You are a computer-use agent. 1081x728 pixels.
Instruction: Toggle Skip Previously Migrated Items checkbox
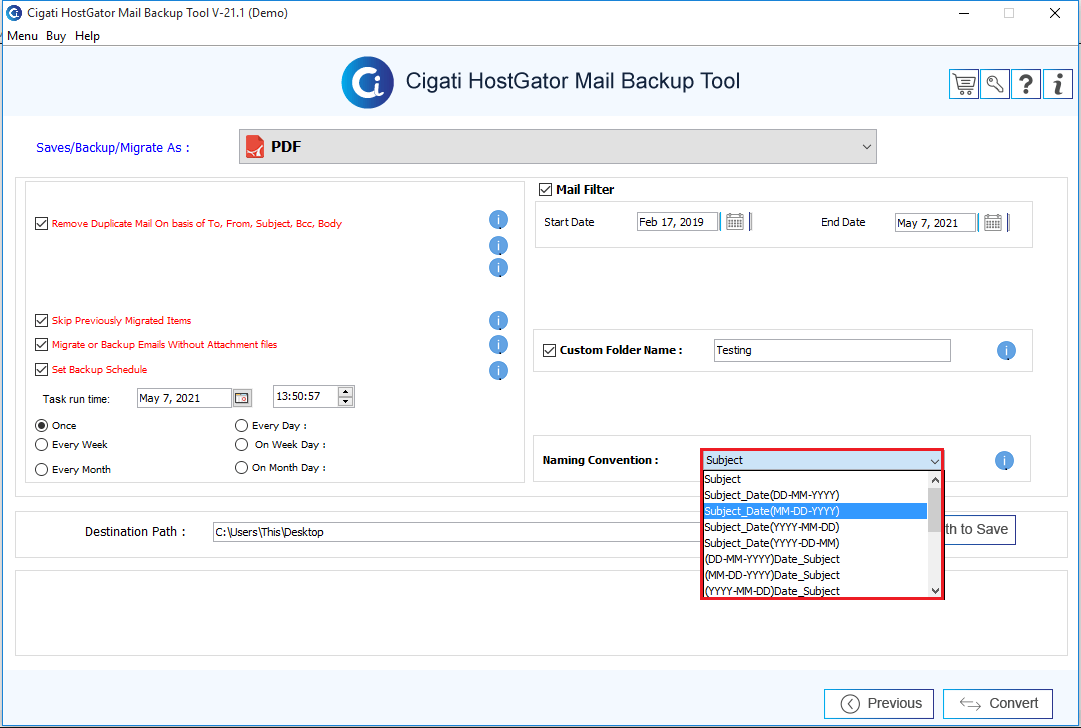pyautogui.click(x=41, y=321)
